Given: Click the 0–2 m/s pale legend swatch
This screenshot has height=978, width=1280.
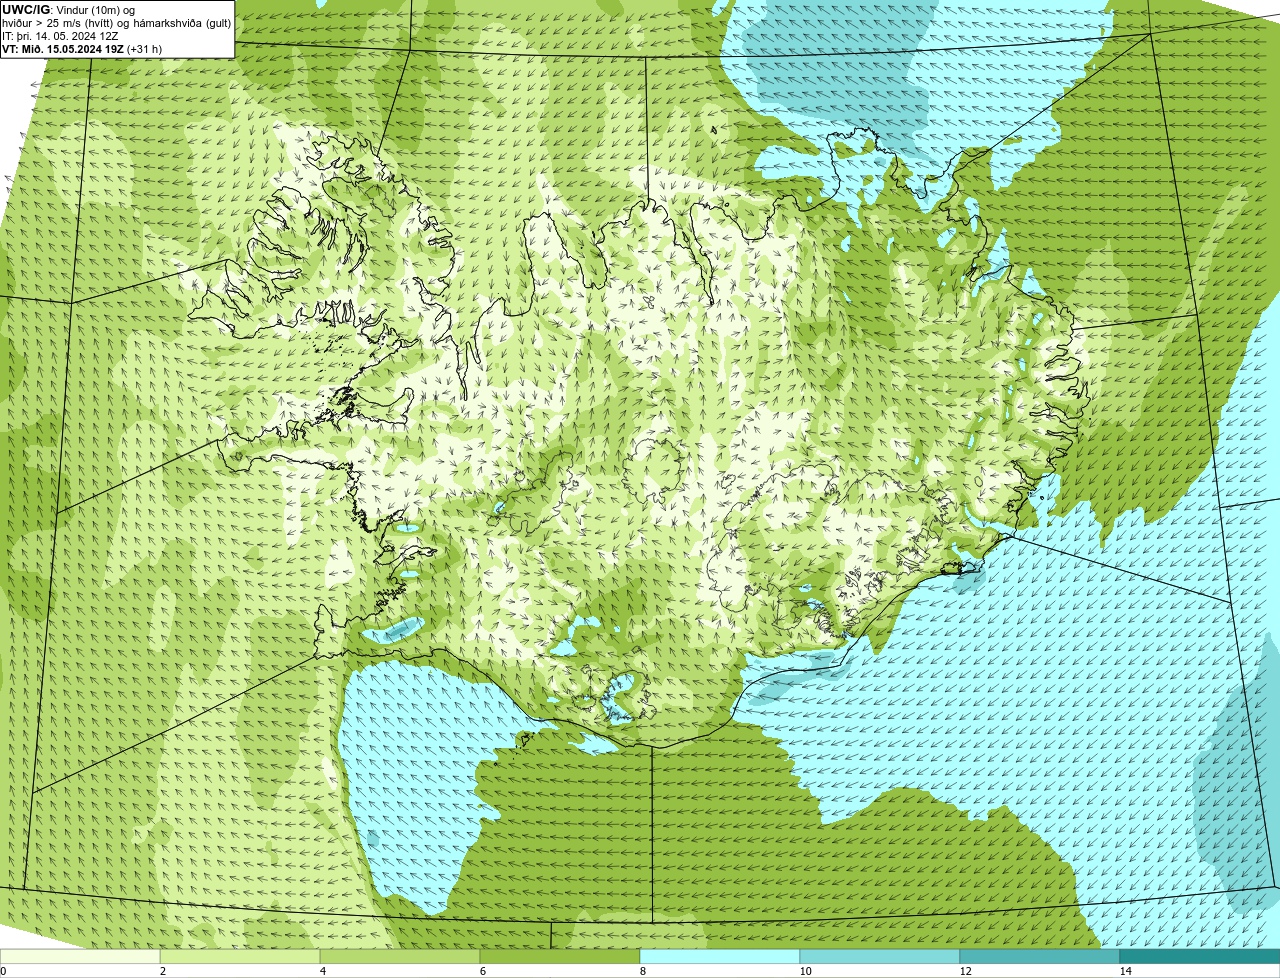Looking at the screenshot, I should (x=80, y=956).
